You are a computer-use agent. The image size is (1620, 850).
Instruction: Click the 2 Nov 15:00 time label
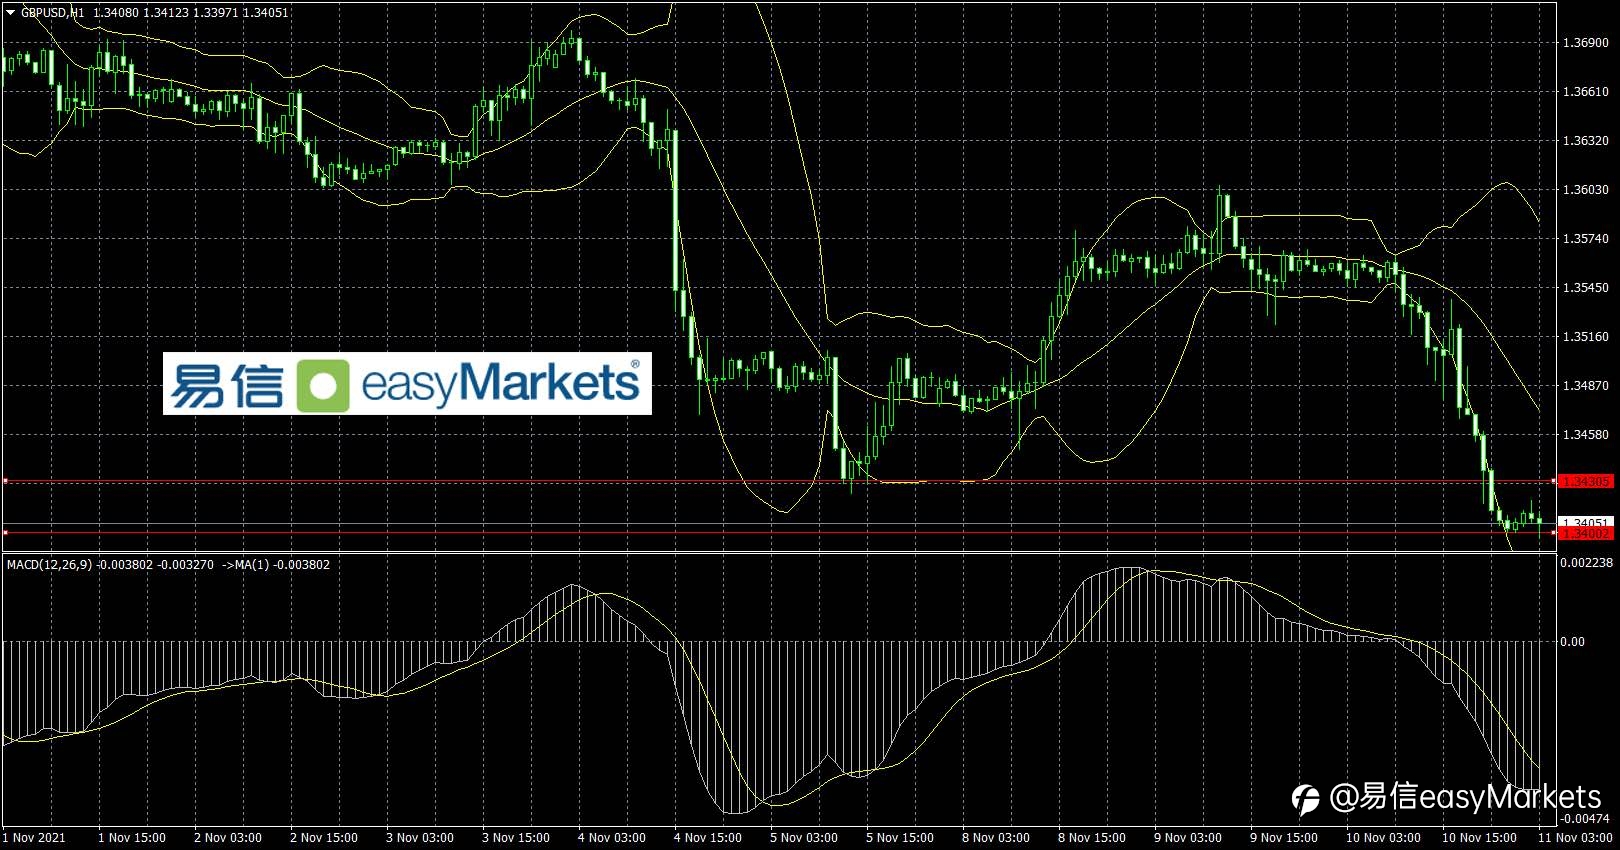coord(324,838)
